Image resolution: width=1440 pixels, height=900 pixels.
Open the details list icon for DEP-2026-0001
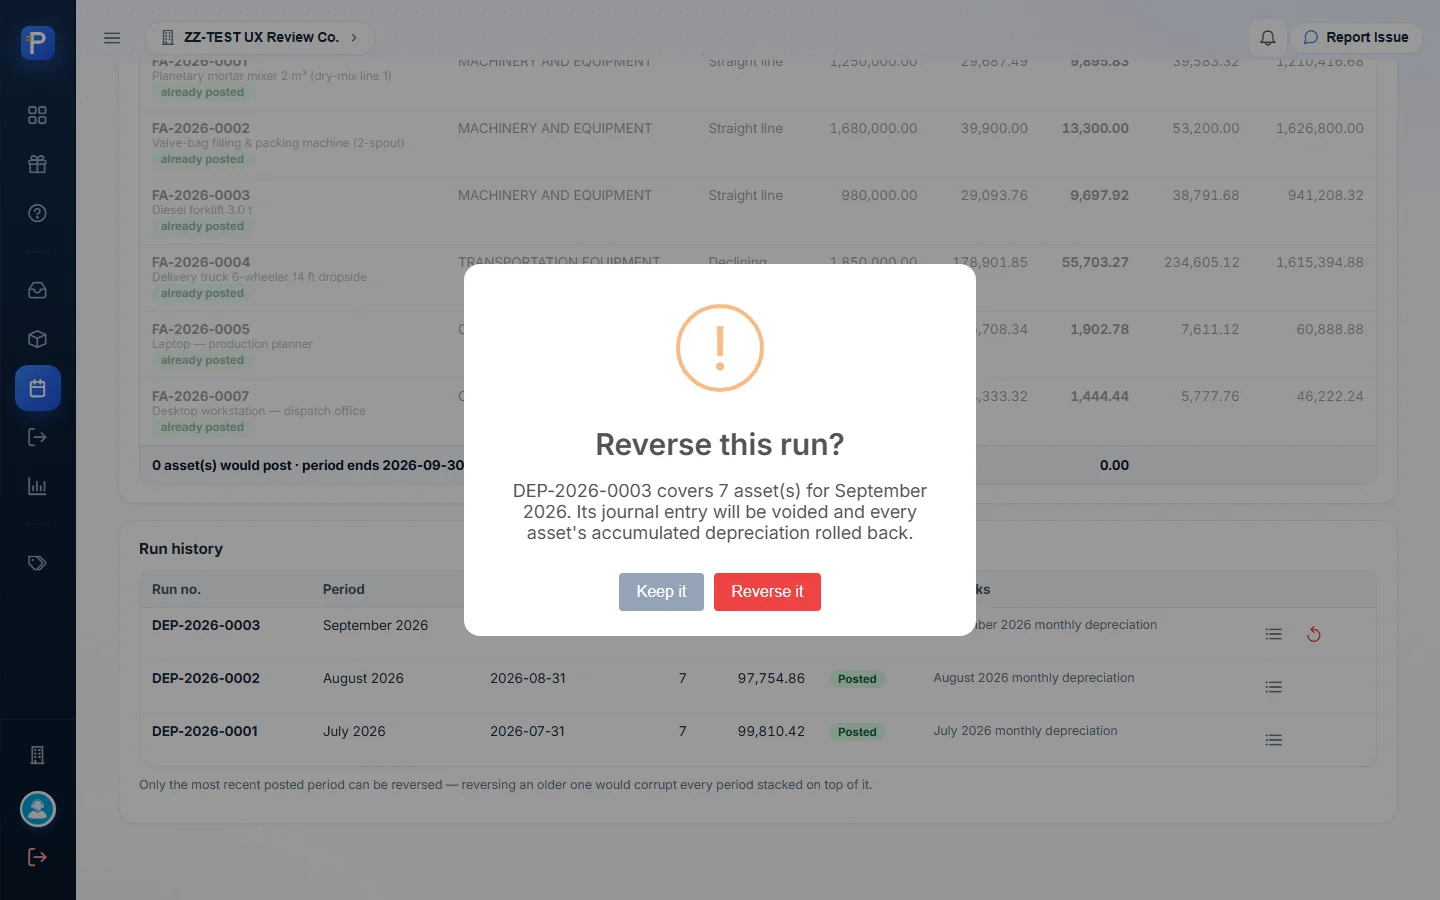click(1273, 740)
